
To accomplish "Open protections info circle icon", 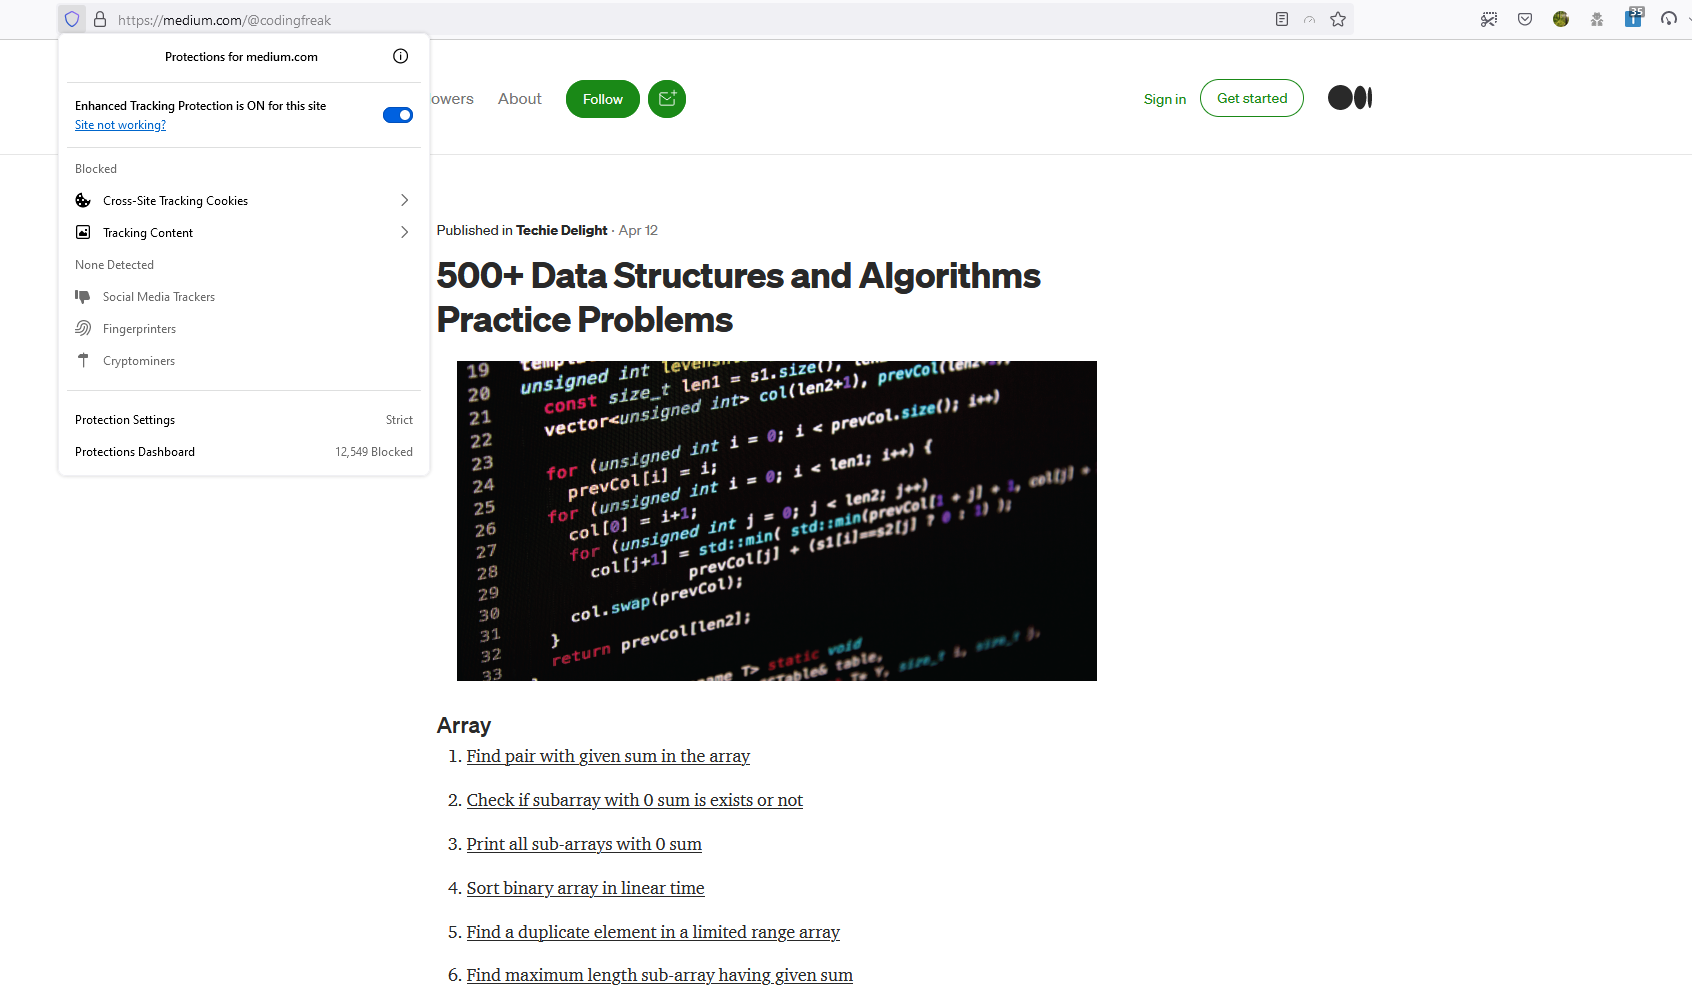I will point(401,56).
